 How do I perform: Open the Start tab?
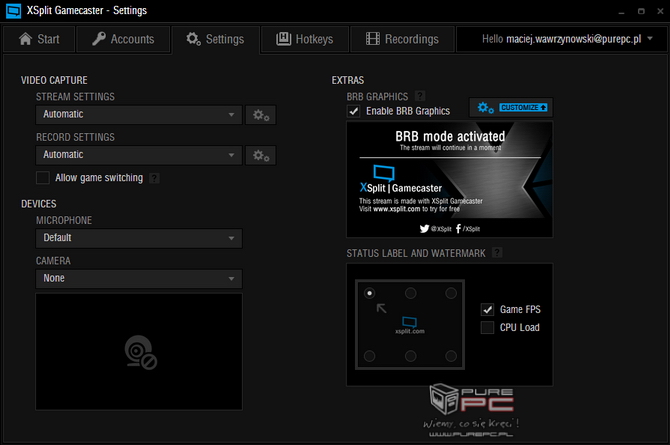(x=39, y=39)
